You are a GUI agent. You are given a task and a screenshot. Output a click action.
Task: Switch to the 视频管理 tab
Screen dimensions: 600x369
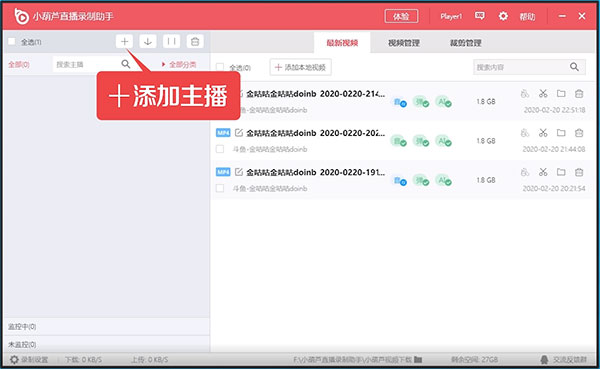404,43
